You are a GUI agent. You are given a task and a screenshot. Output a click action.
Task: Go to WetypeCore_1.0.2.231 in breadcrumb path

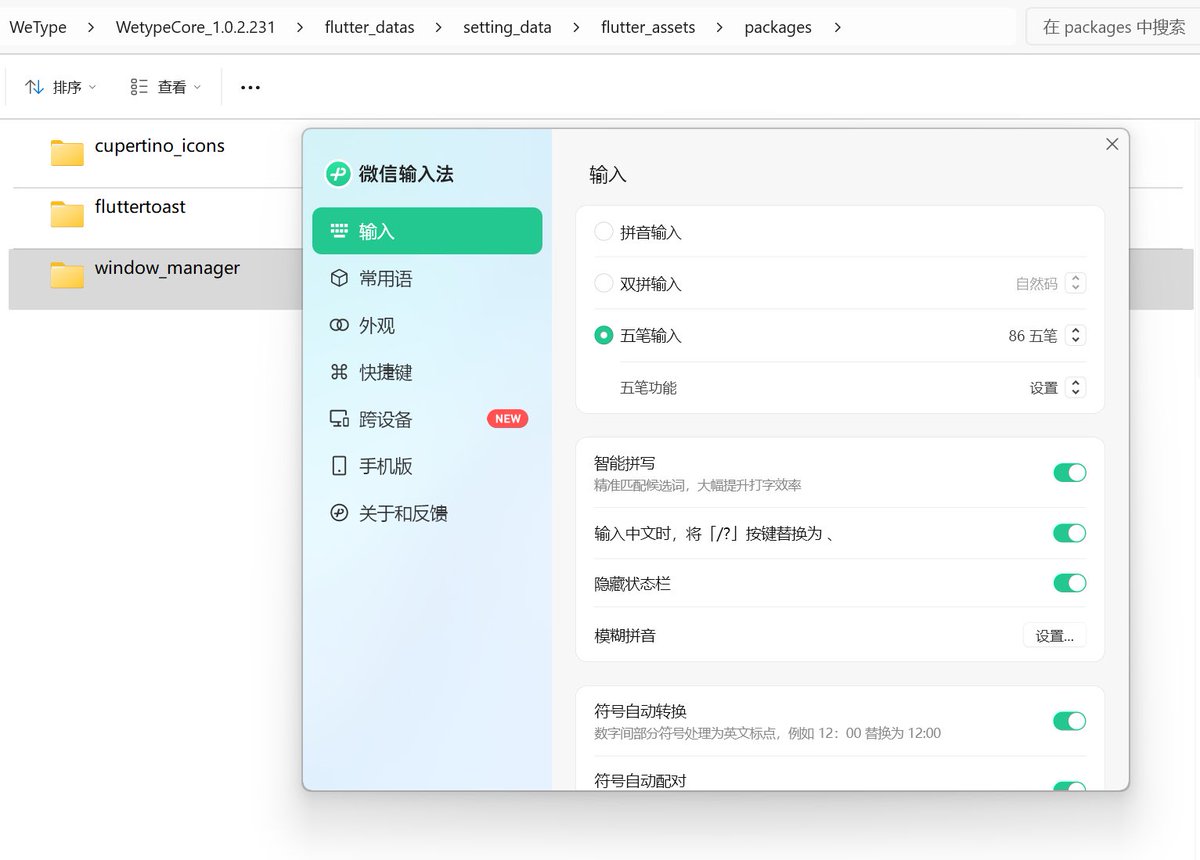(195, 27)
